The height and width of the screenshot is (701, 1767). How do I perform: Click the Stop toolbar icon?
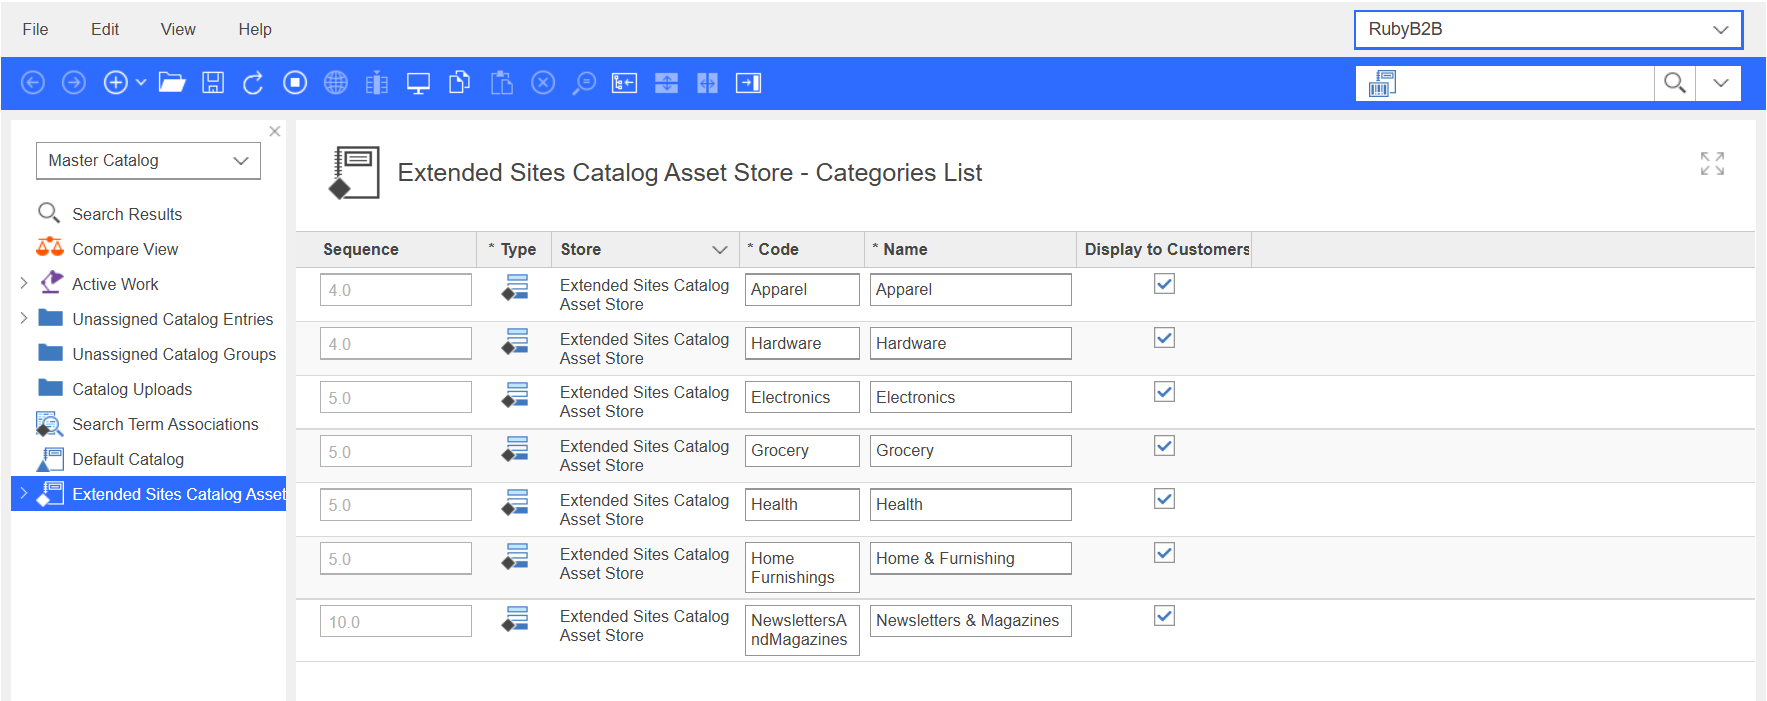[x=295, y=83]
